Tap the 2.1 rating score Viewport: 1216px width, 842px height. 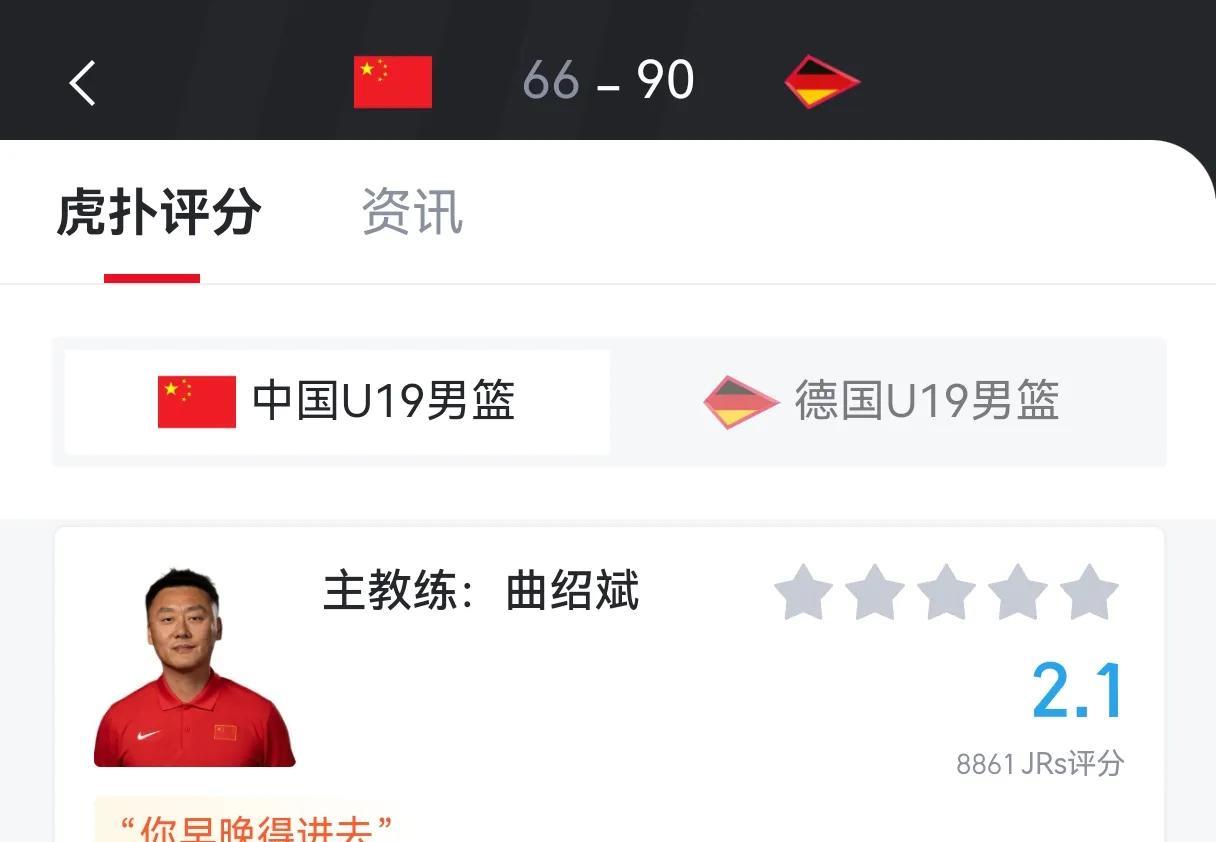1078,690
